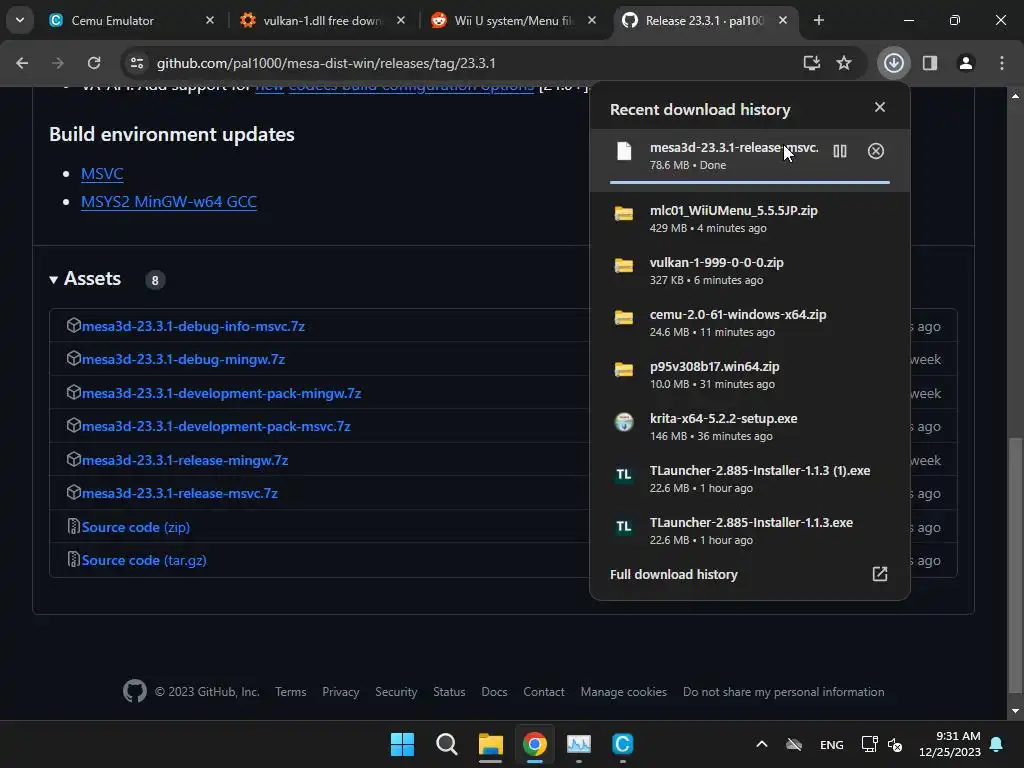Cancel the mesa3d download

pos(876,152)
